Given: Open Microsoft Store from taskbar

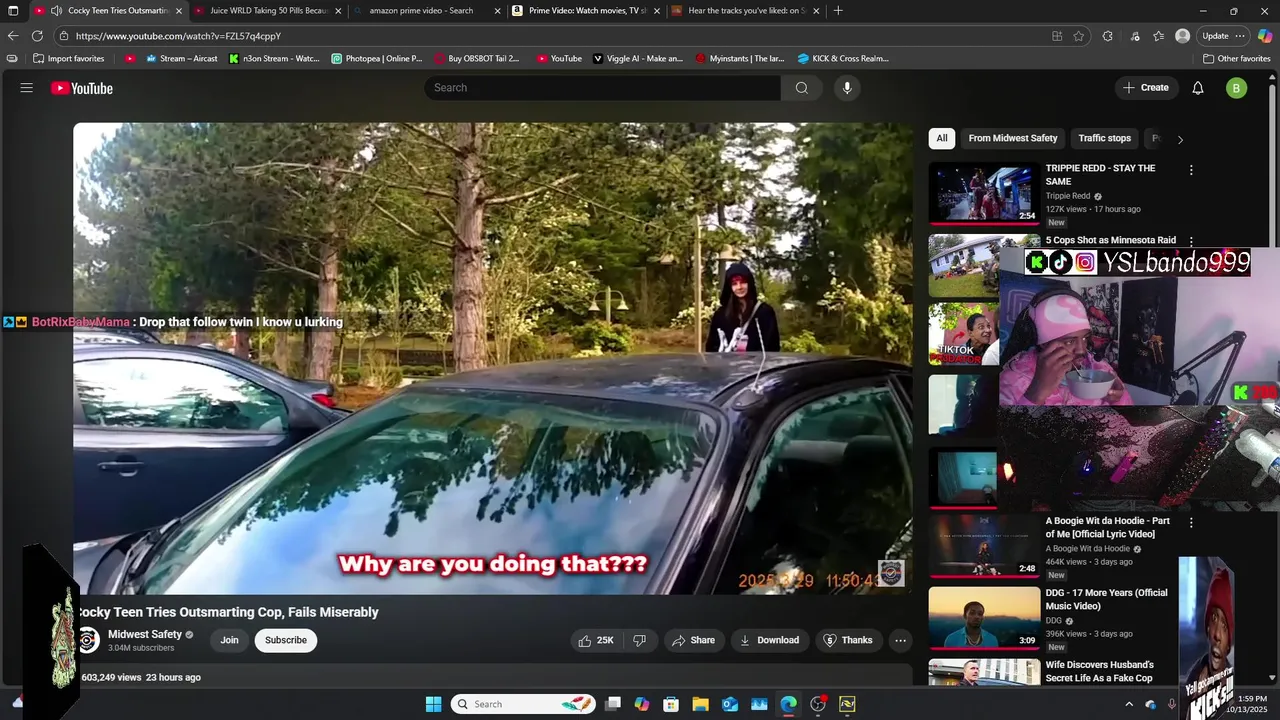Looking at the screenshot, I should (671, 704).
